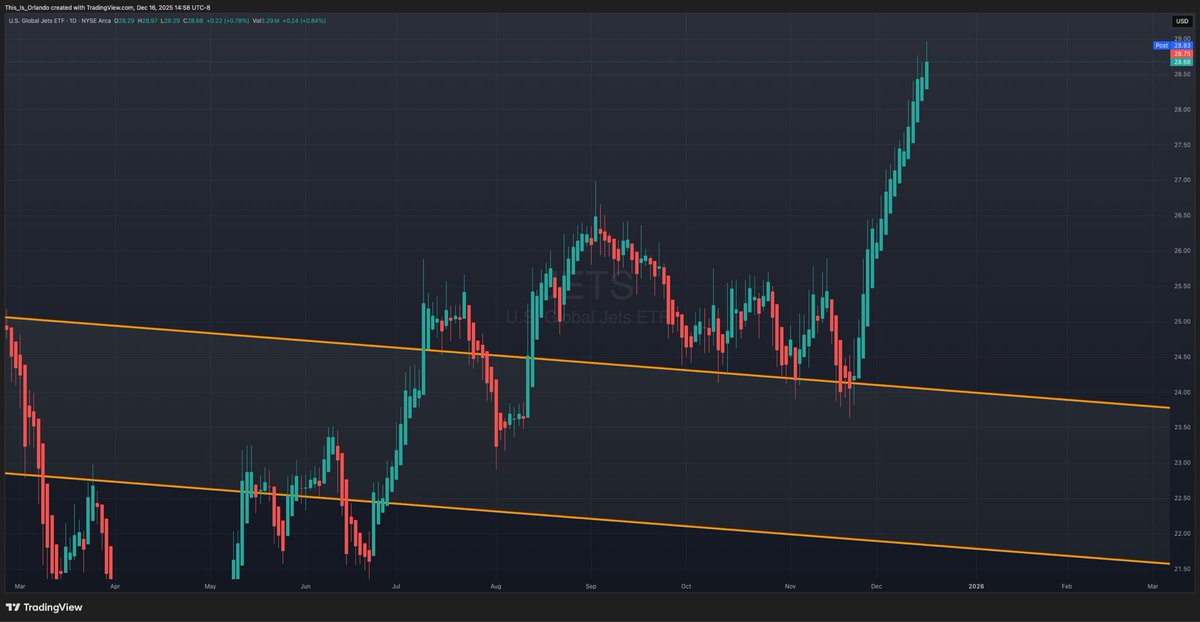This screenshot has width=1200, height=622.
Task: Click the NYSE Arca exchange label
Action: pos(96,21)
